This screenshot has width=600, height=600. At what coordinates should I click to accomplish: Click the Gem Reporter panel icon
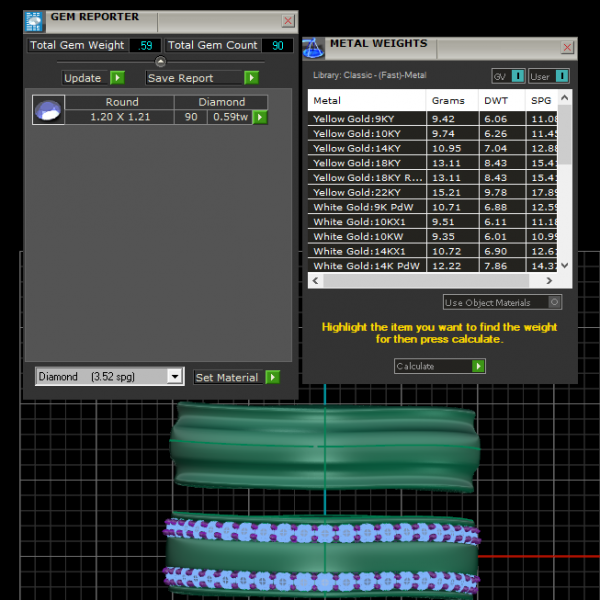tap(33, 19)
